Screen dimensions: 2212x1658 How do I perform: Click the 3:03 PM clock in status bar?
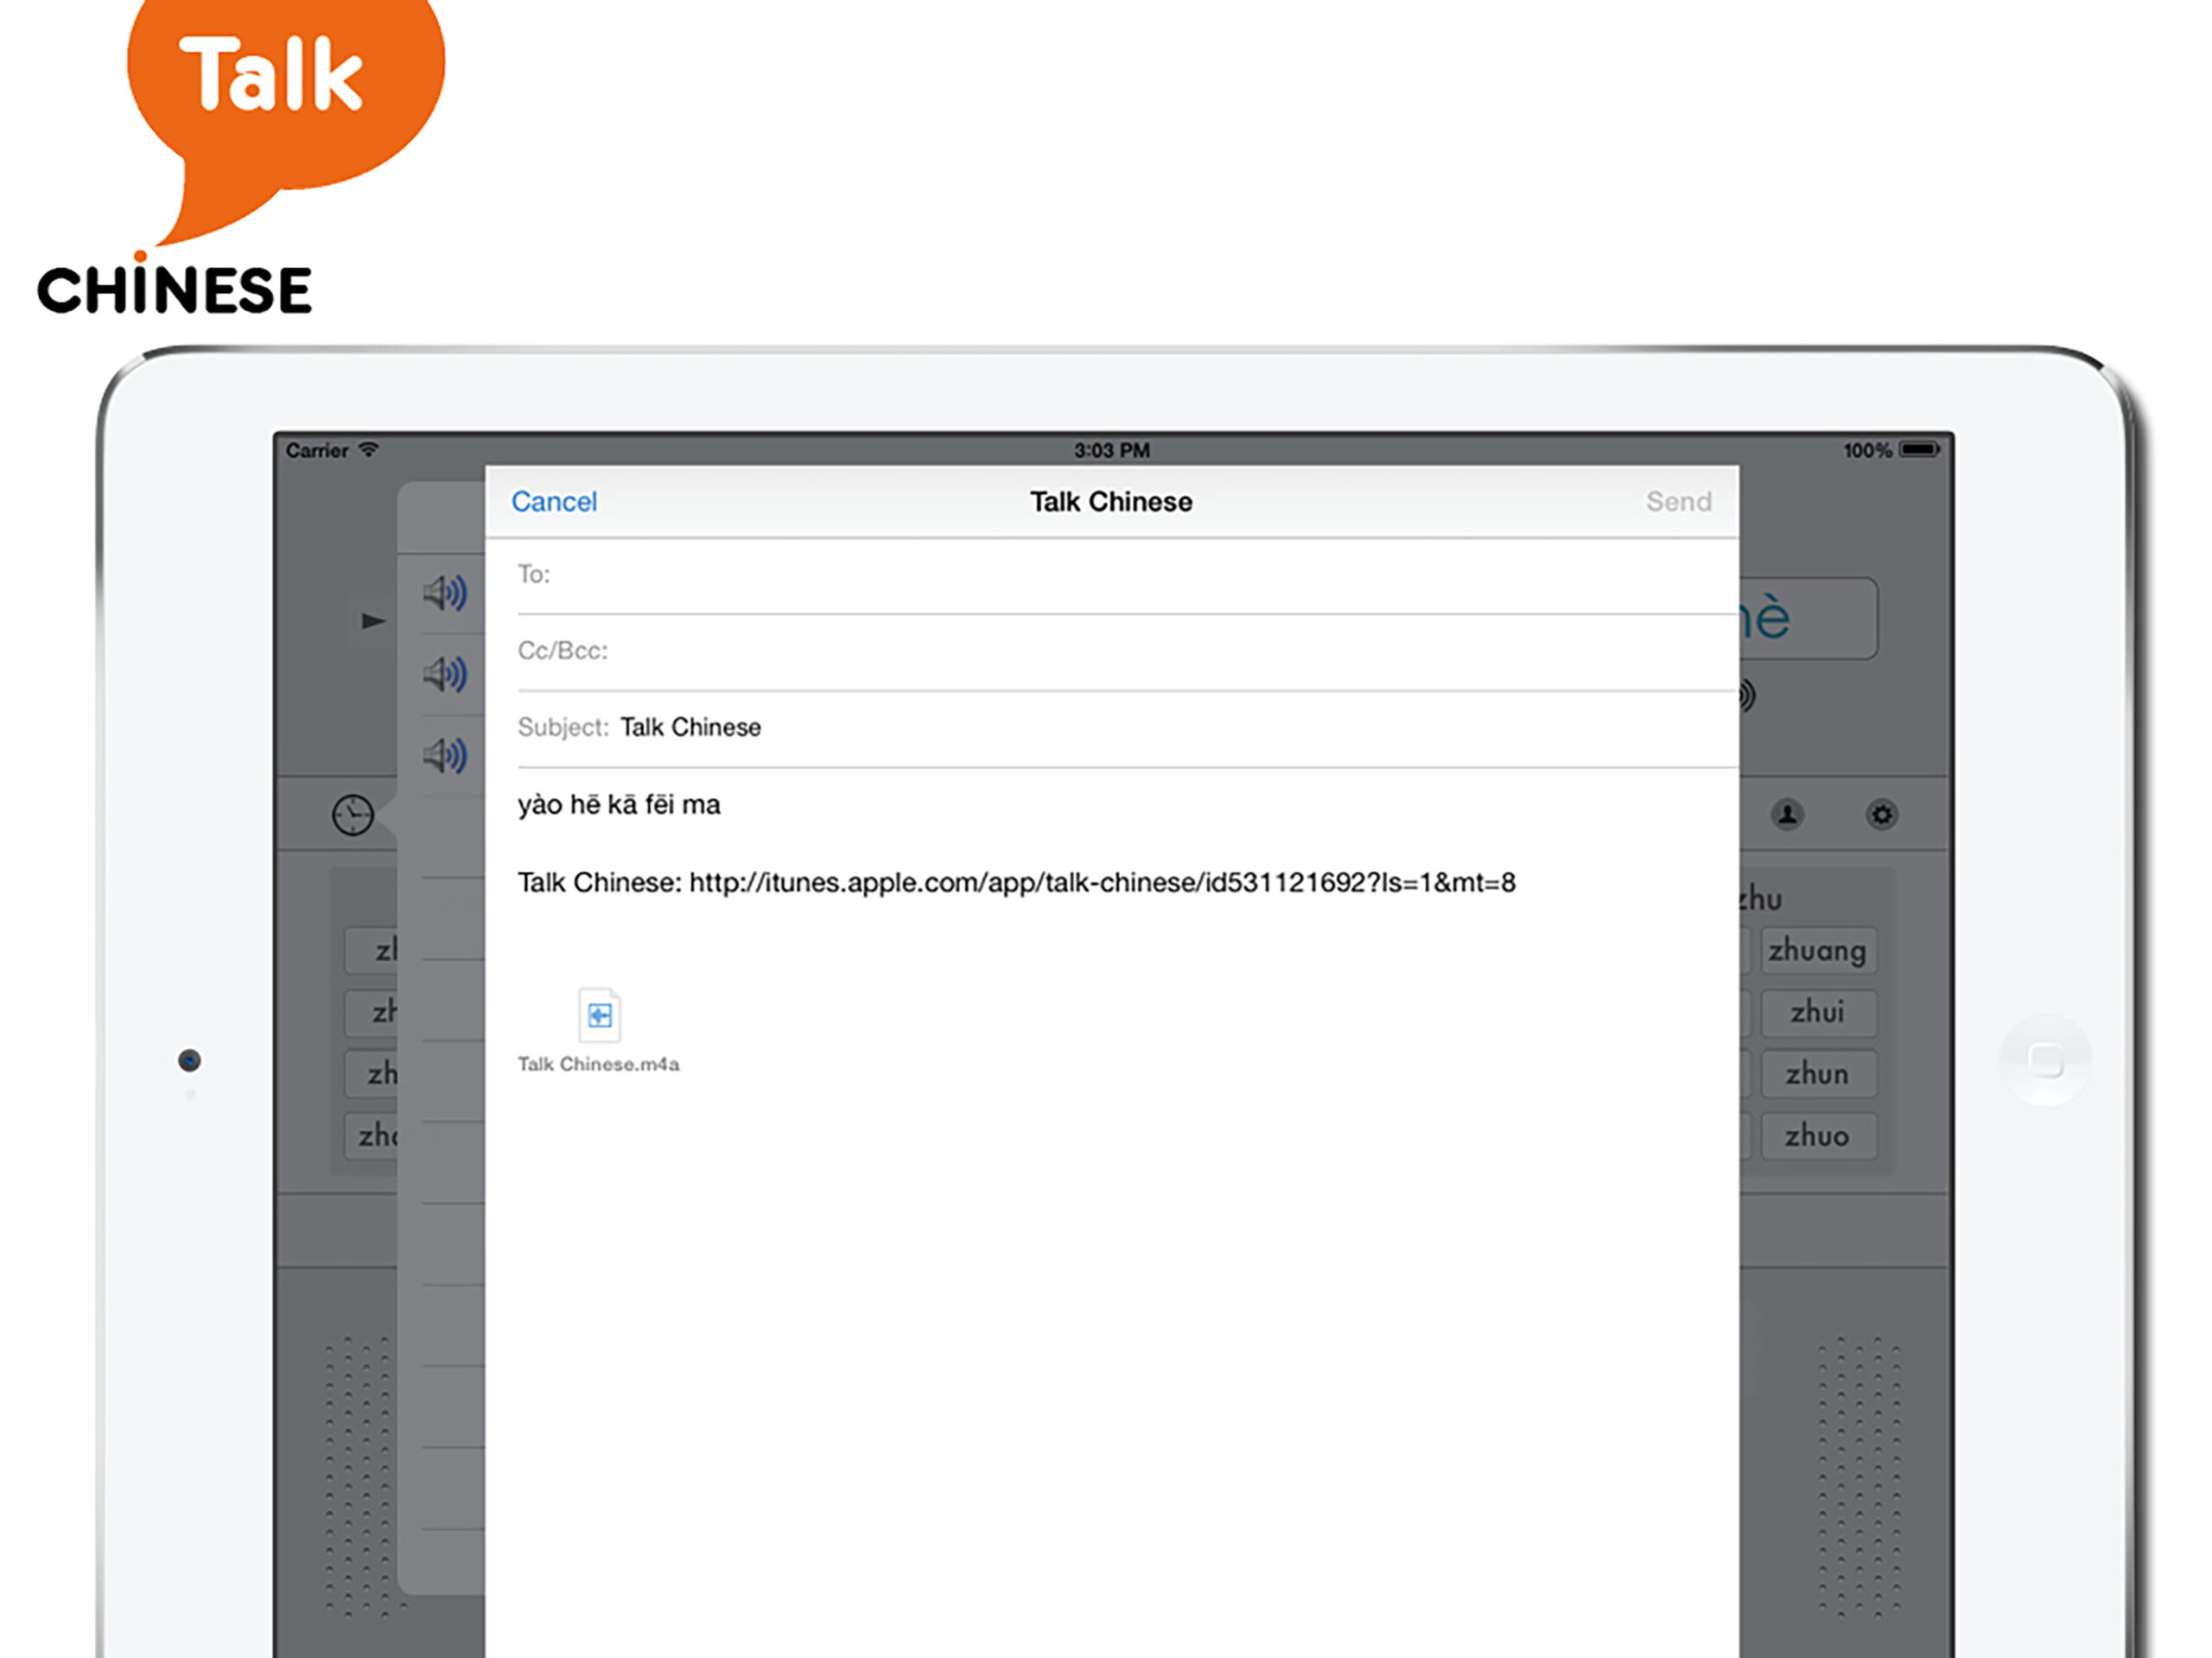coord(1112,450)
